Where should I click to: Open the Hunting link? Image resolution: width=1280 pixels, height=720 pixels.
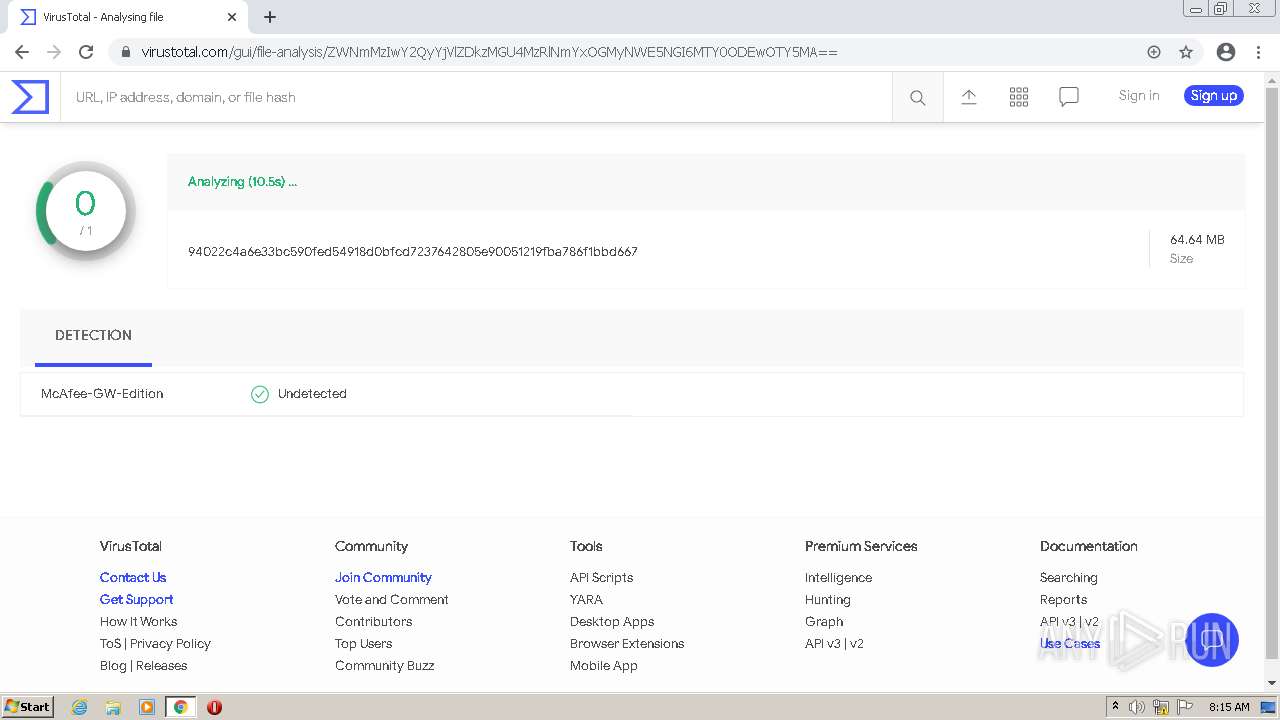click(827, 600)
